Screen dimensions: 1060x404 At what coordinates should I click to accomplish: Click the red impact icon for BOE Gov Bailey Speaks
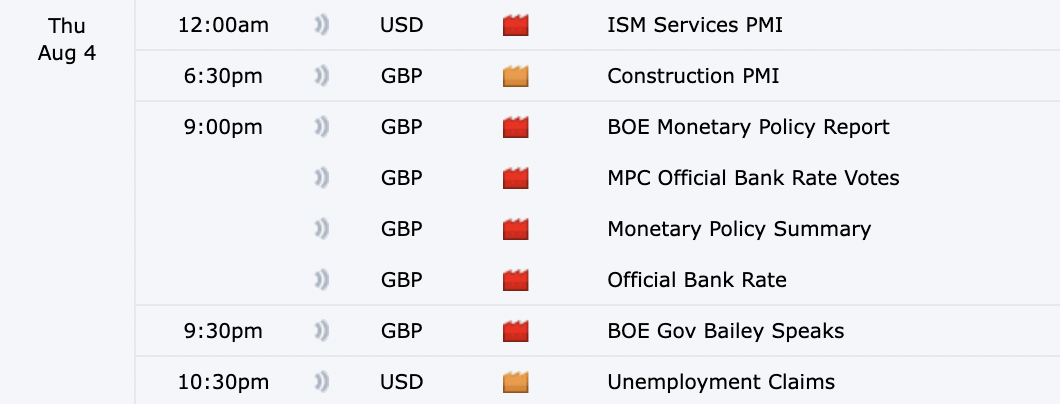[x=515, y=331]
